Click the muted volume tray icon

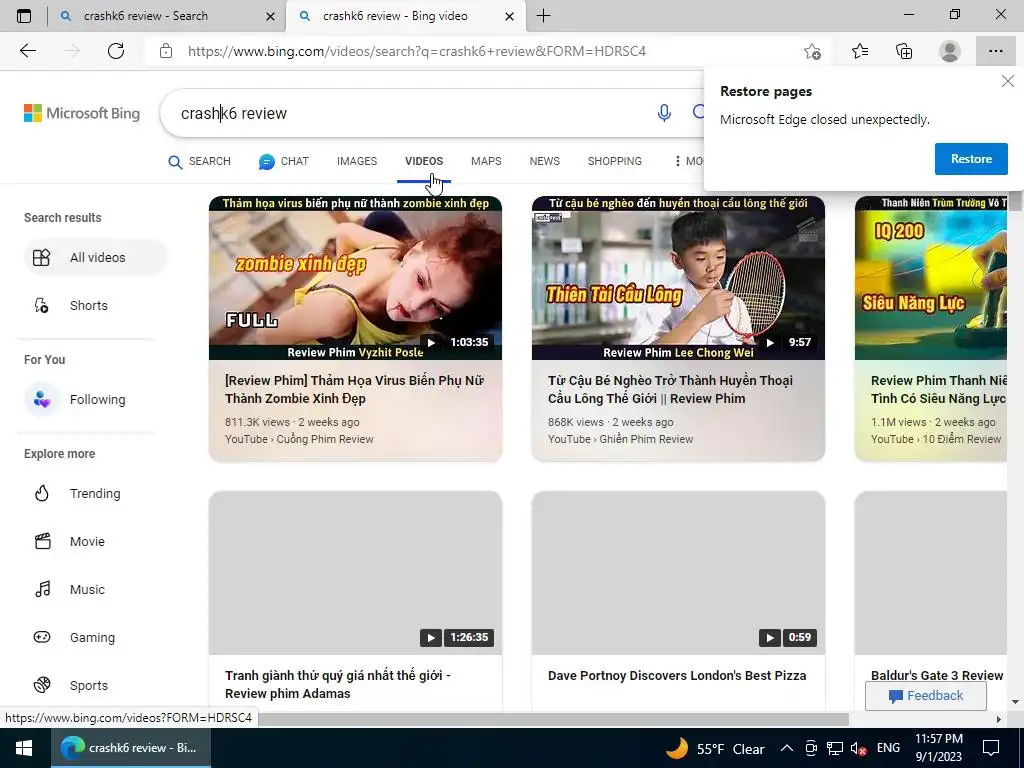pyautogui.click(x=858, y=748)
